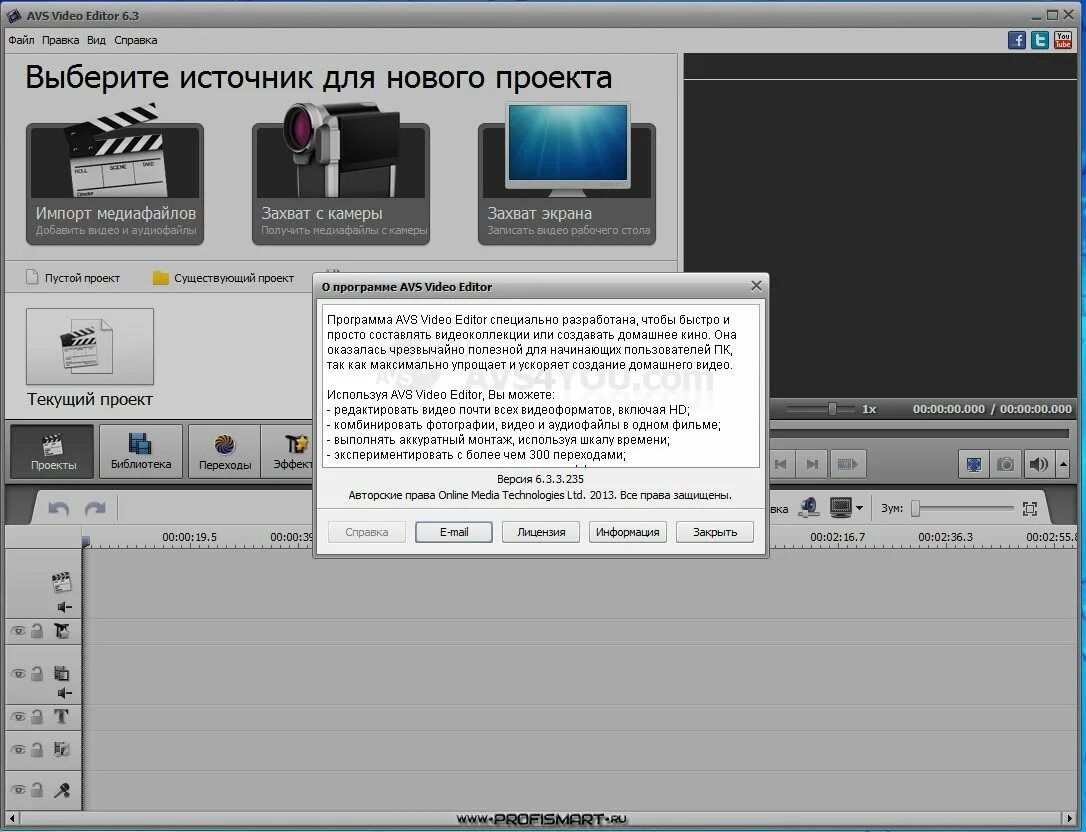1086x832 pixels.
Task: Open the Файл menu
Action: (21, 40)
